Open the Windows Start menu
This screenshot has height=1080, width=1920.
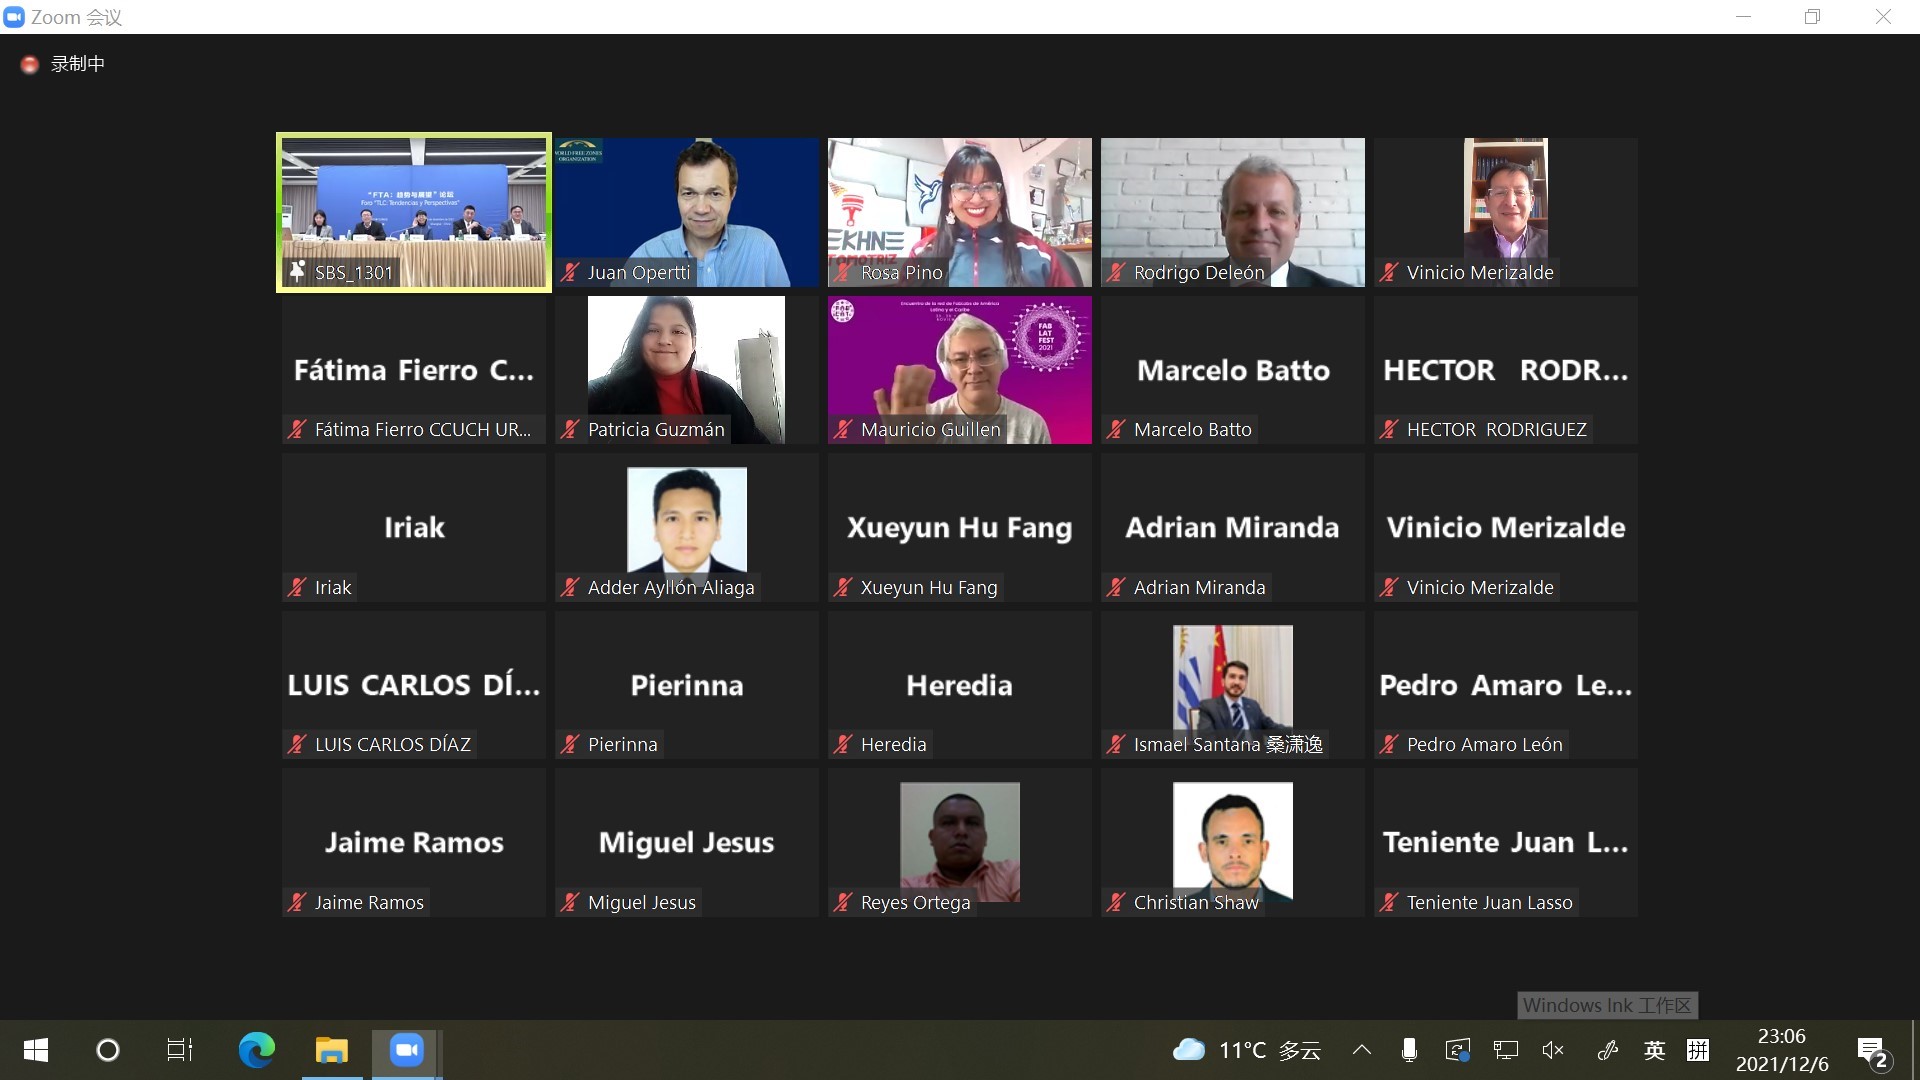point(36,1050)
